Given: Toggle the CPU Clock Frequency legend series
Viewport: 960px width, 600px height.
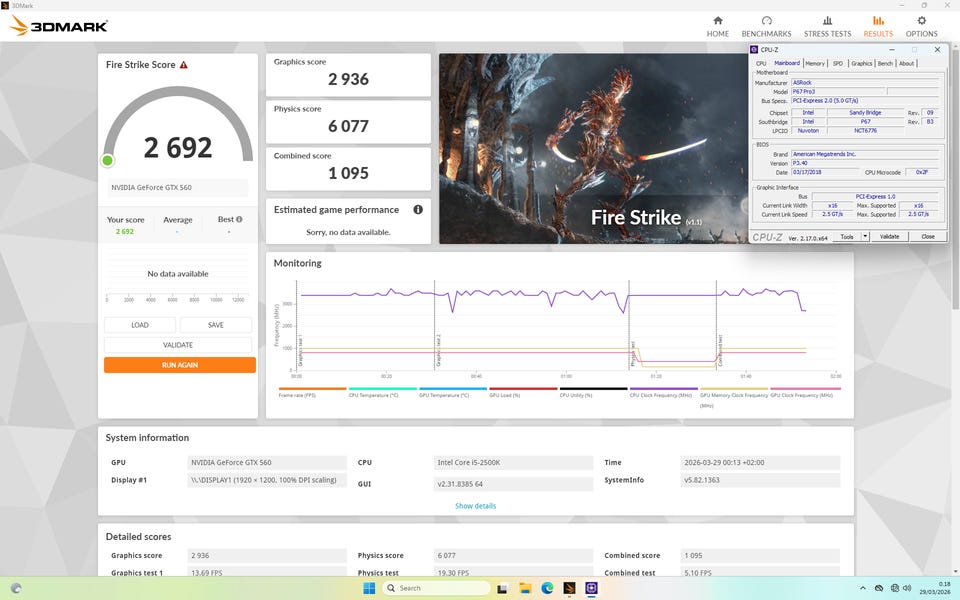Looking at the screenshot, I should tap(664, 393).
